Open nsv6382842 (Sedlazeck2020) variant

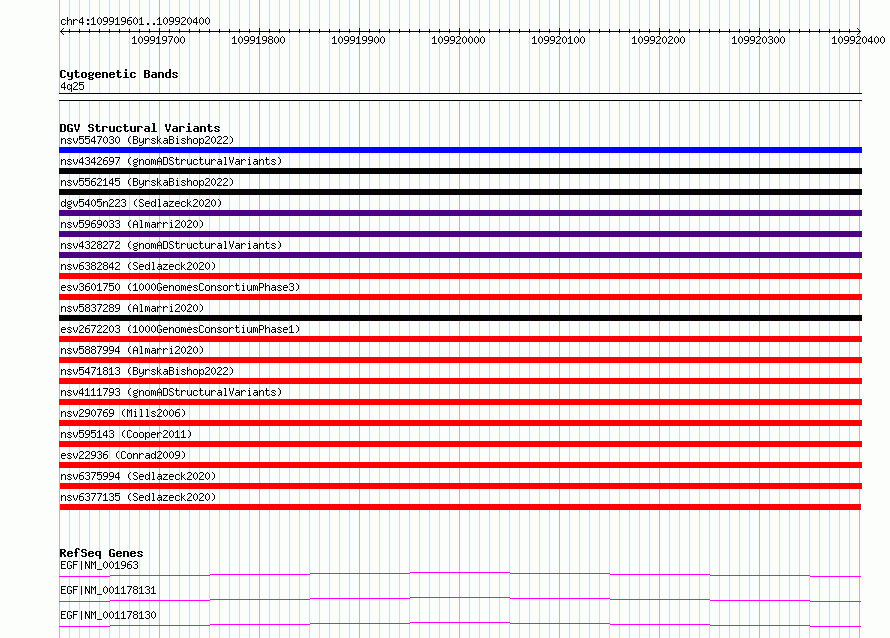click(x=138, y=266)
